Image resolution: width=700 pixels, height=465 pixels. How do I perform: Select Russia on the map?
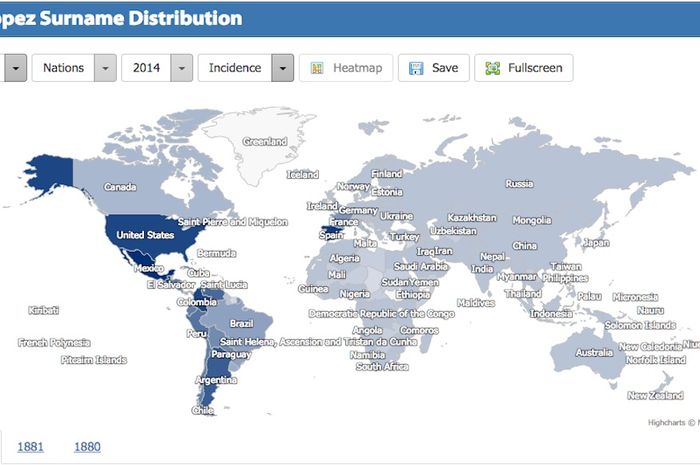(519, 183)
